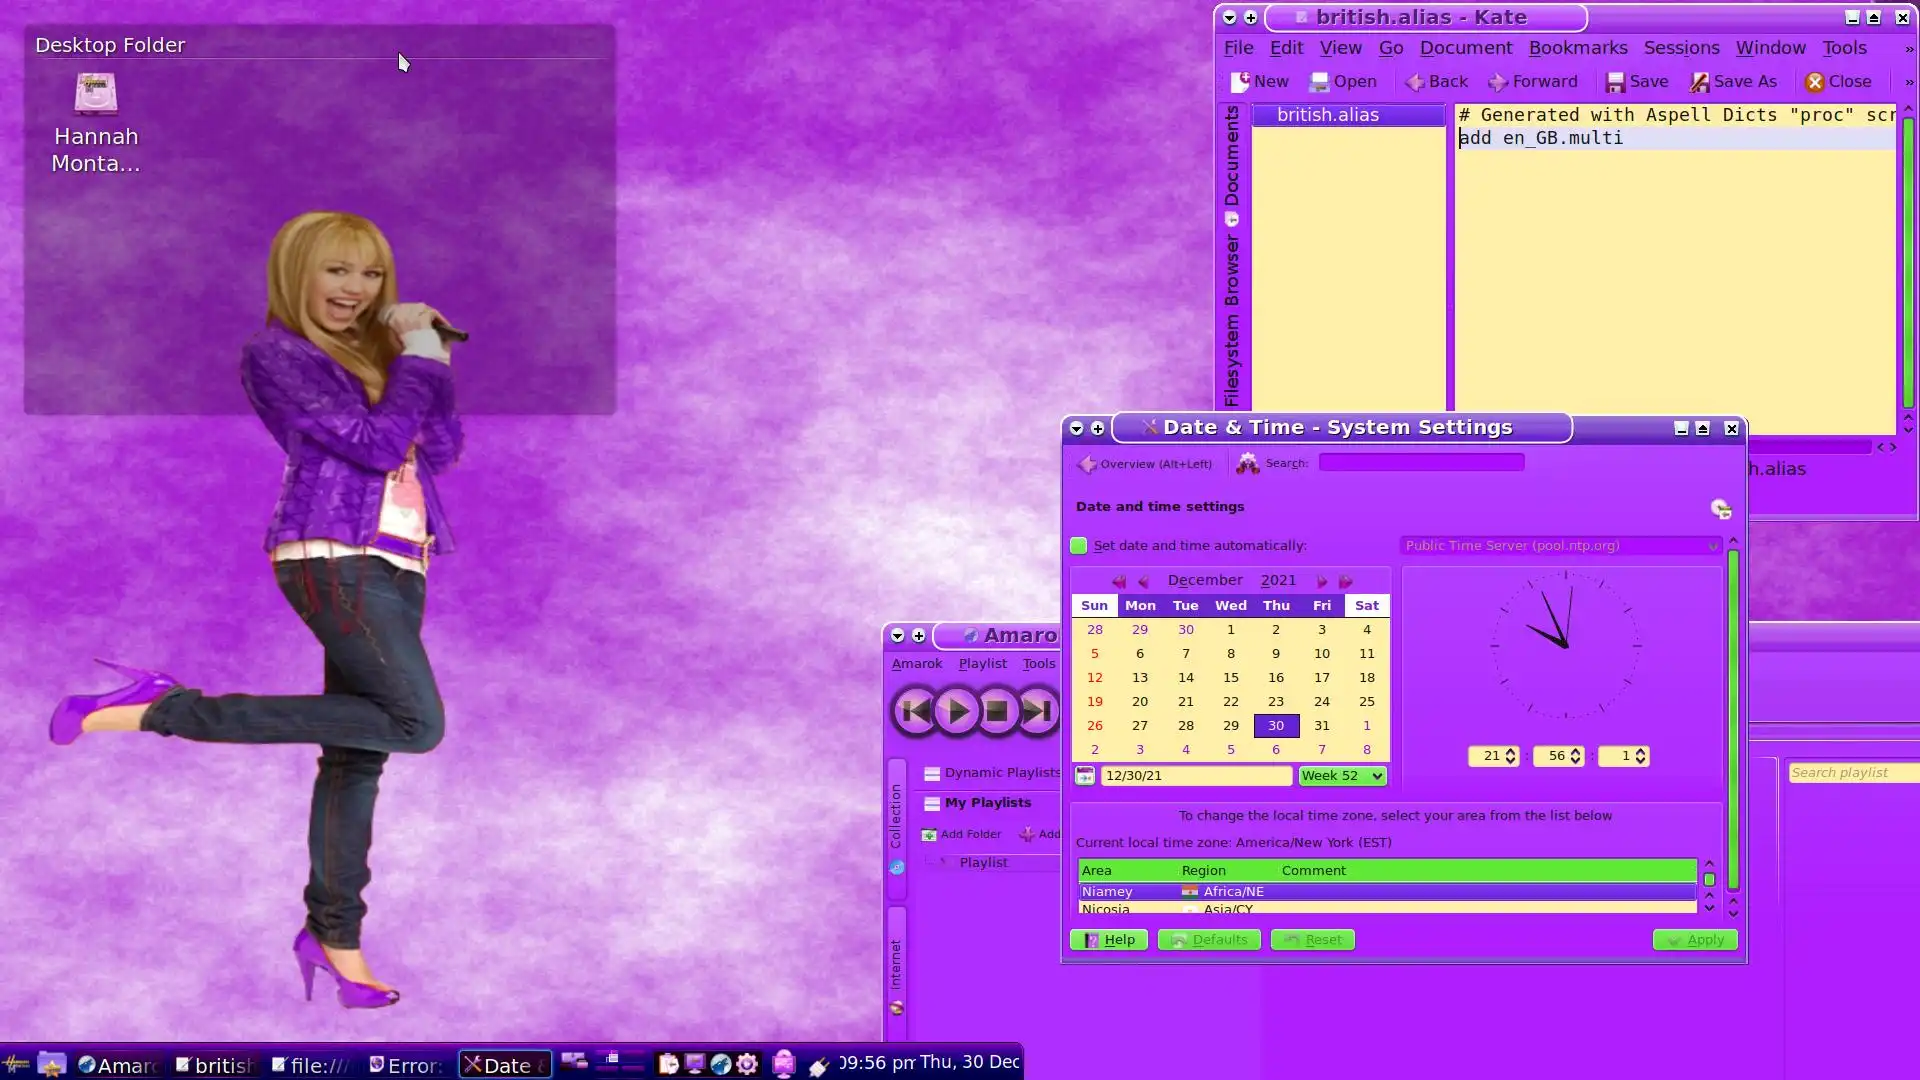Image resolution: width=1920 pixels, height=1080 pixels.
Task: Increase the hour spinner value
Action: click(1511, 751)
